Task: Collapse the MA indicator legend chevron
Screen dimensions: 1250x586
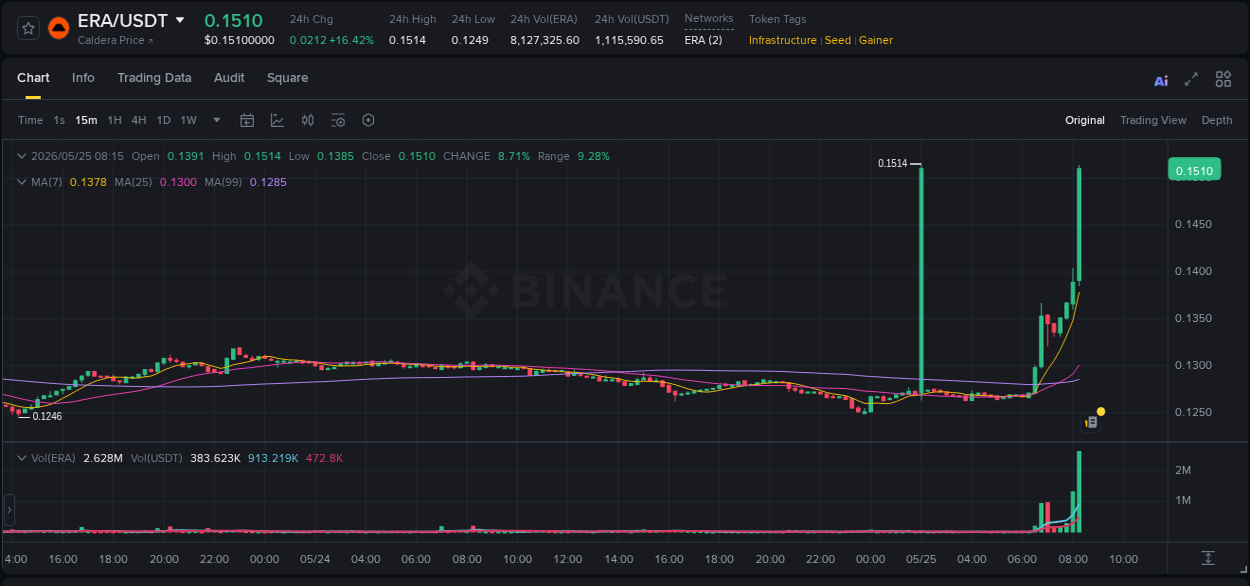Action: pos(22,182)
